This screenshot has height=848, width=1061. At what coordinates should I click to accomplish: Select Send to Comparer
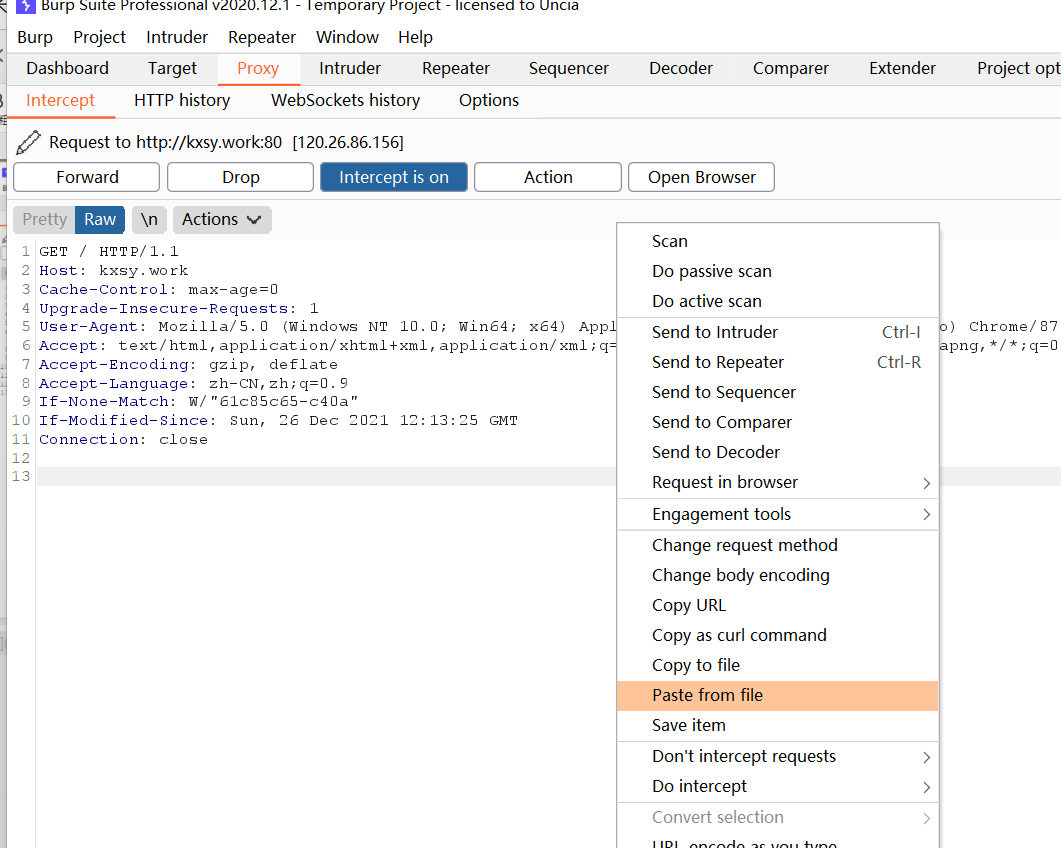(777, 422)
